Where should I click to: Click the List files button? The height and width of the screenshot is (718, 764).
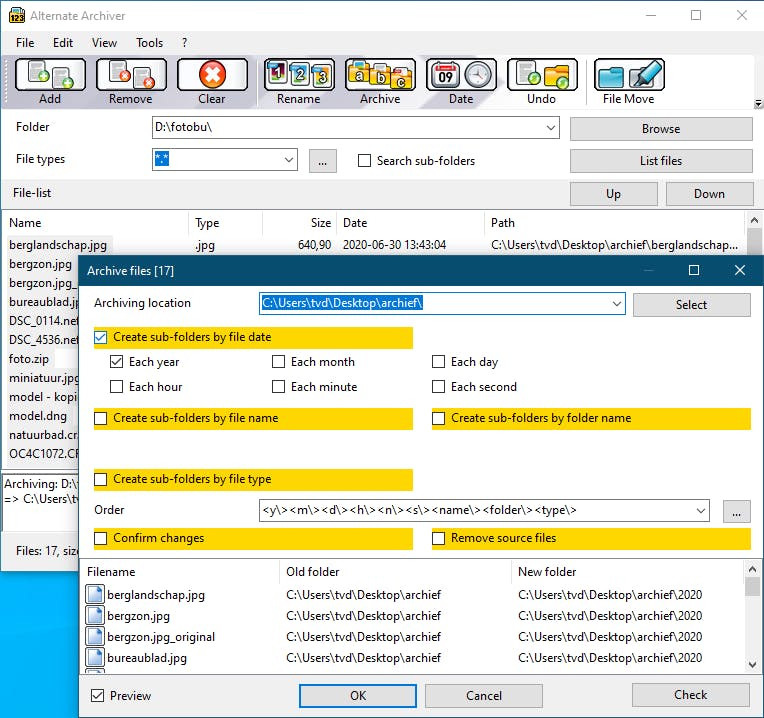(x=661, y=161)
